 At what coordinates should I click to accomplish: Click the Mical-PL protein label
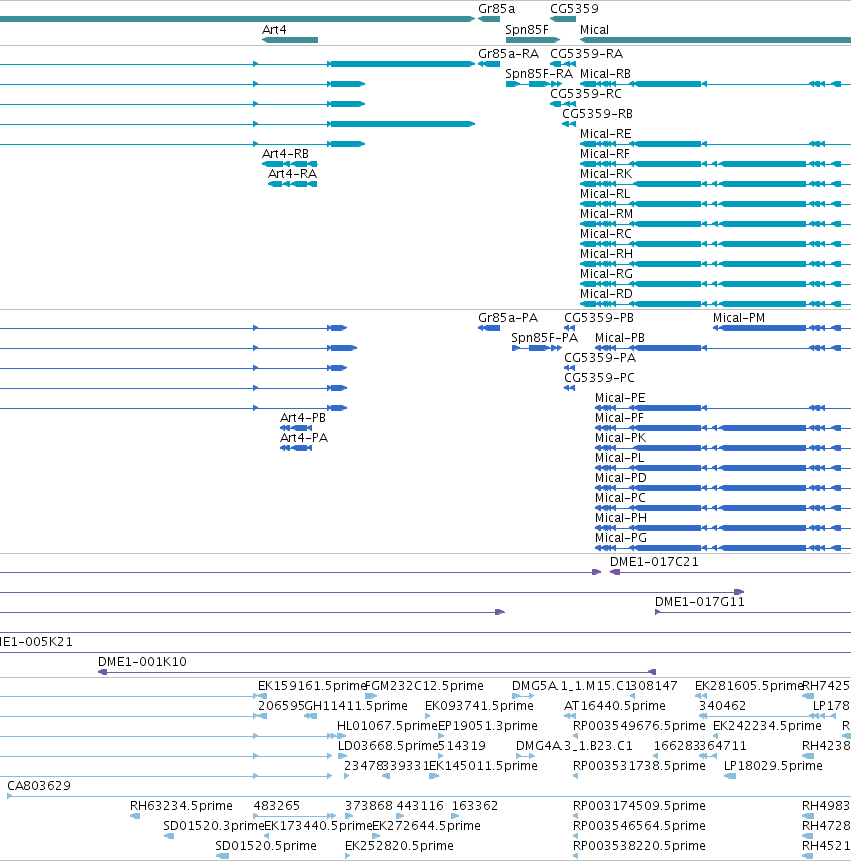pyautogui.click(x=619, y=458)
